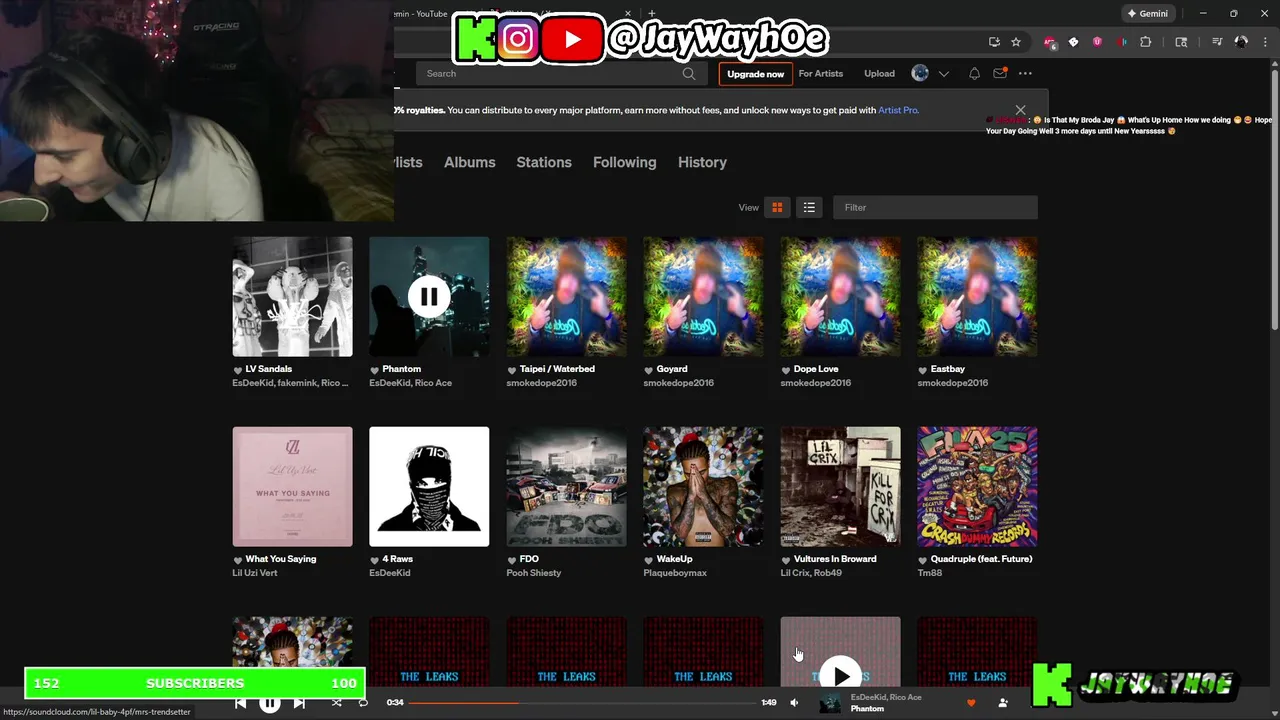Open the notifications bell
Image resolution: width=1280 pixels, height=720 pixels.
point(974,73)
